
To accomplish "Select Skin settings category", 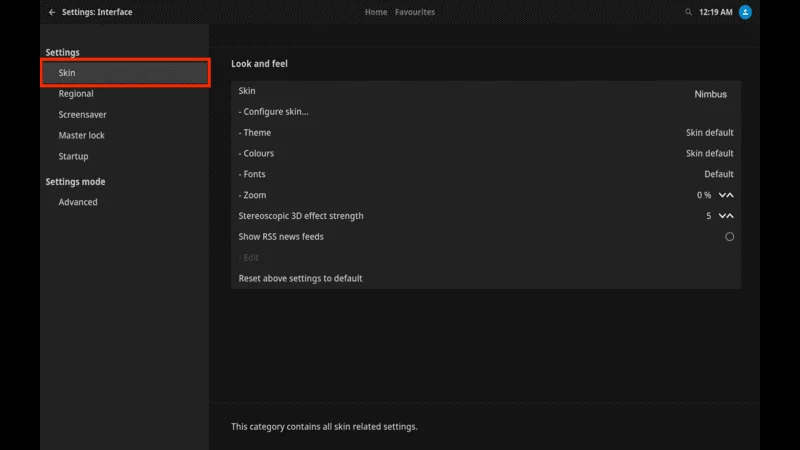I will pyautogui.click(x=125, y=72).
